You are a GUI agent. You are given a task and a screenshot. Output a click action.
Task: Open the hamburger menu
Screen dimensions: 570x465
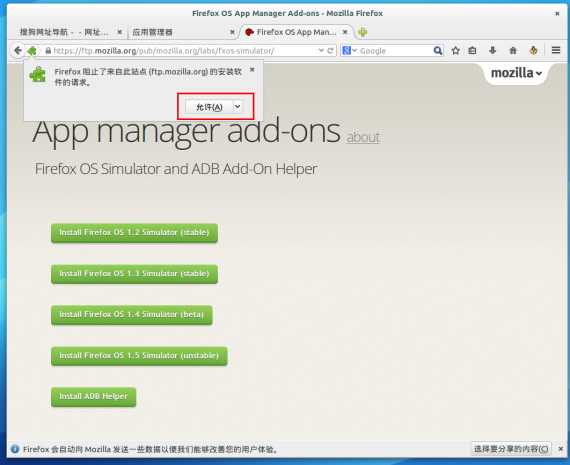click(556, 50)
